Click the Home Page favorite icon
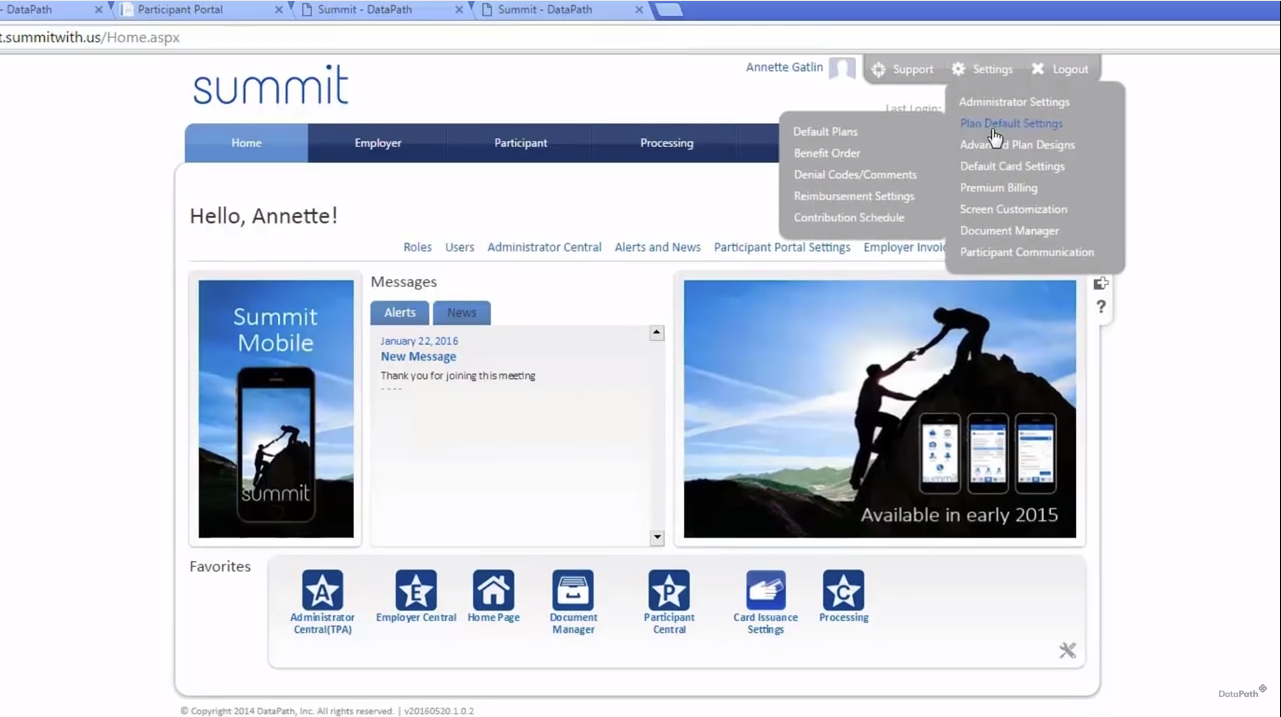Image resolution: width=1281 pixels, height=717 pixels. pos(493,590)
